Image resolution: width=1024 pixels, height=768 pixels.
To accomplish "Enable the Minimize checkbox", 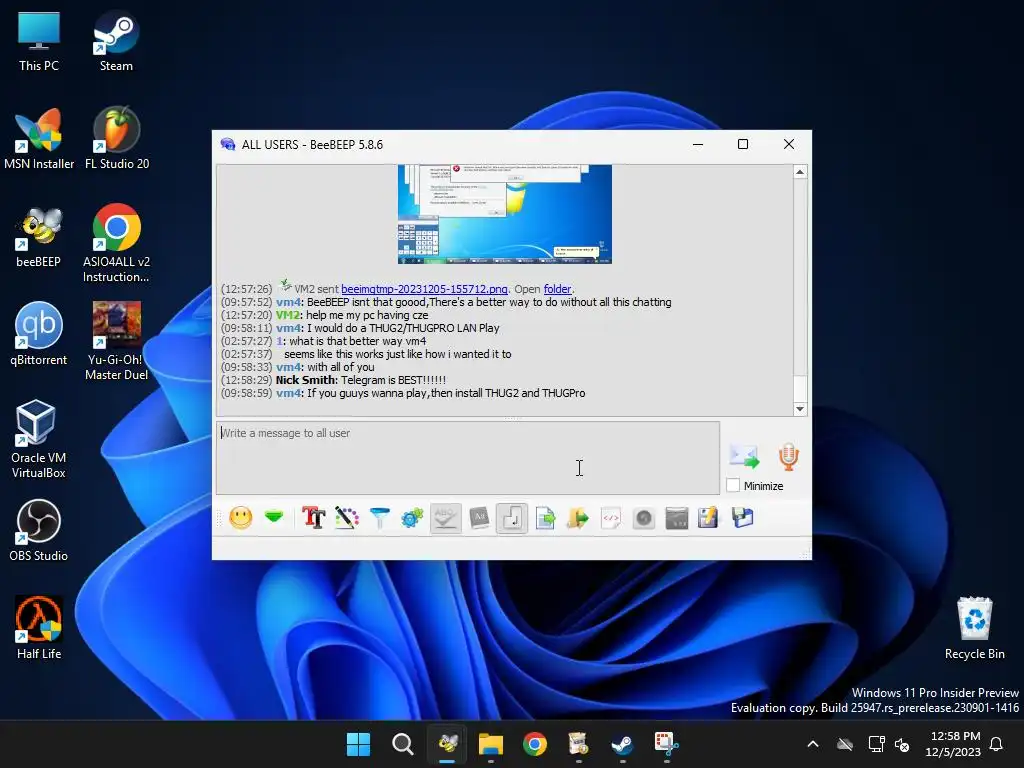I will pos(733,485).
